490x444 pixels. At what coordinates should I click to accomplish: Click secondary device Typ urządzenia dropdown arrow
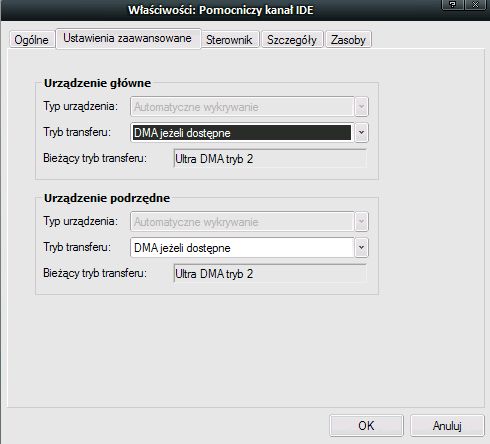(361, 222)
